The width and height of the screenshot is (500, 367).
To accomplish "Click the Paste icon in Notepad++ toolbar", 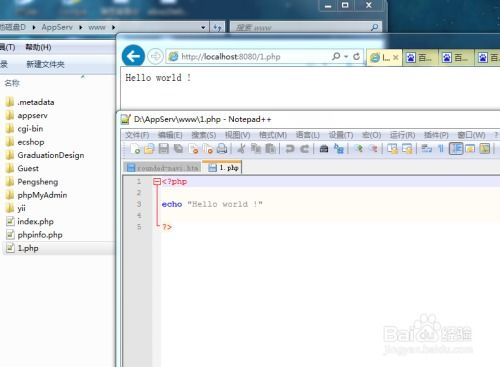I will tap(270, 149).
